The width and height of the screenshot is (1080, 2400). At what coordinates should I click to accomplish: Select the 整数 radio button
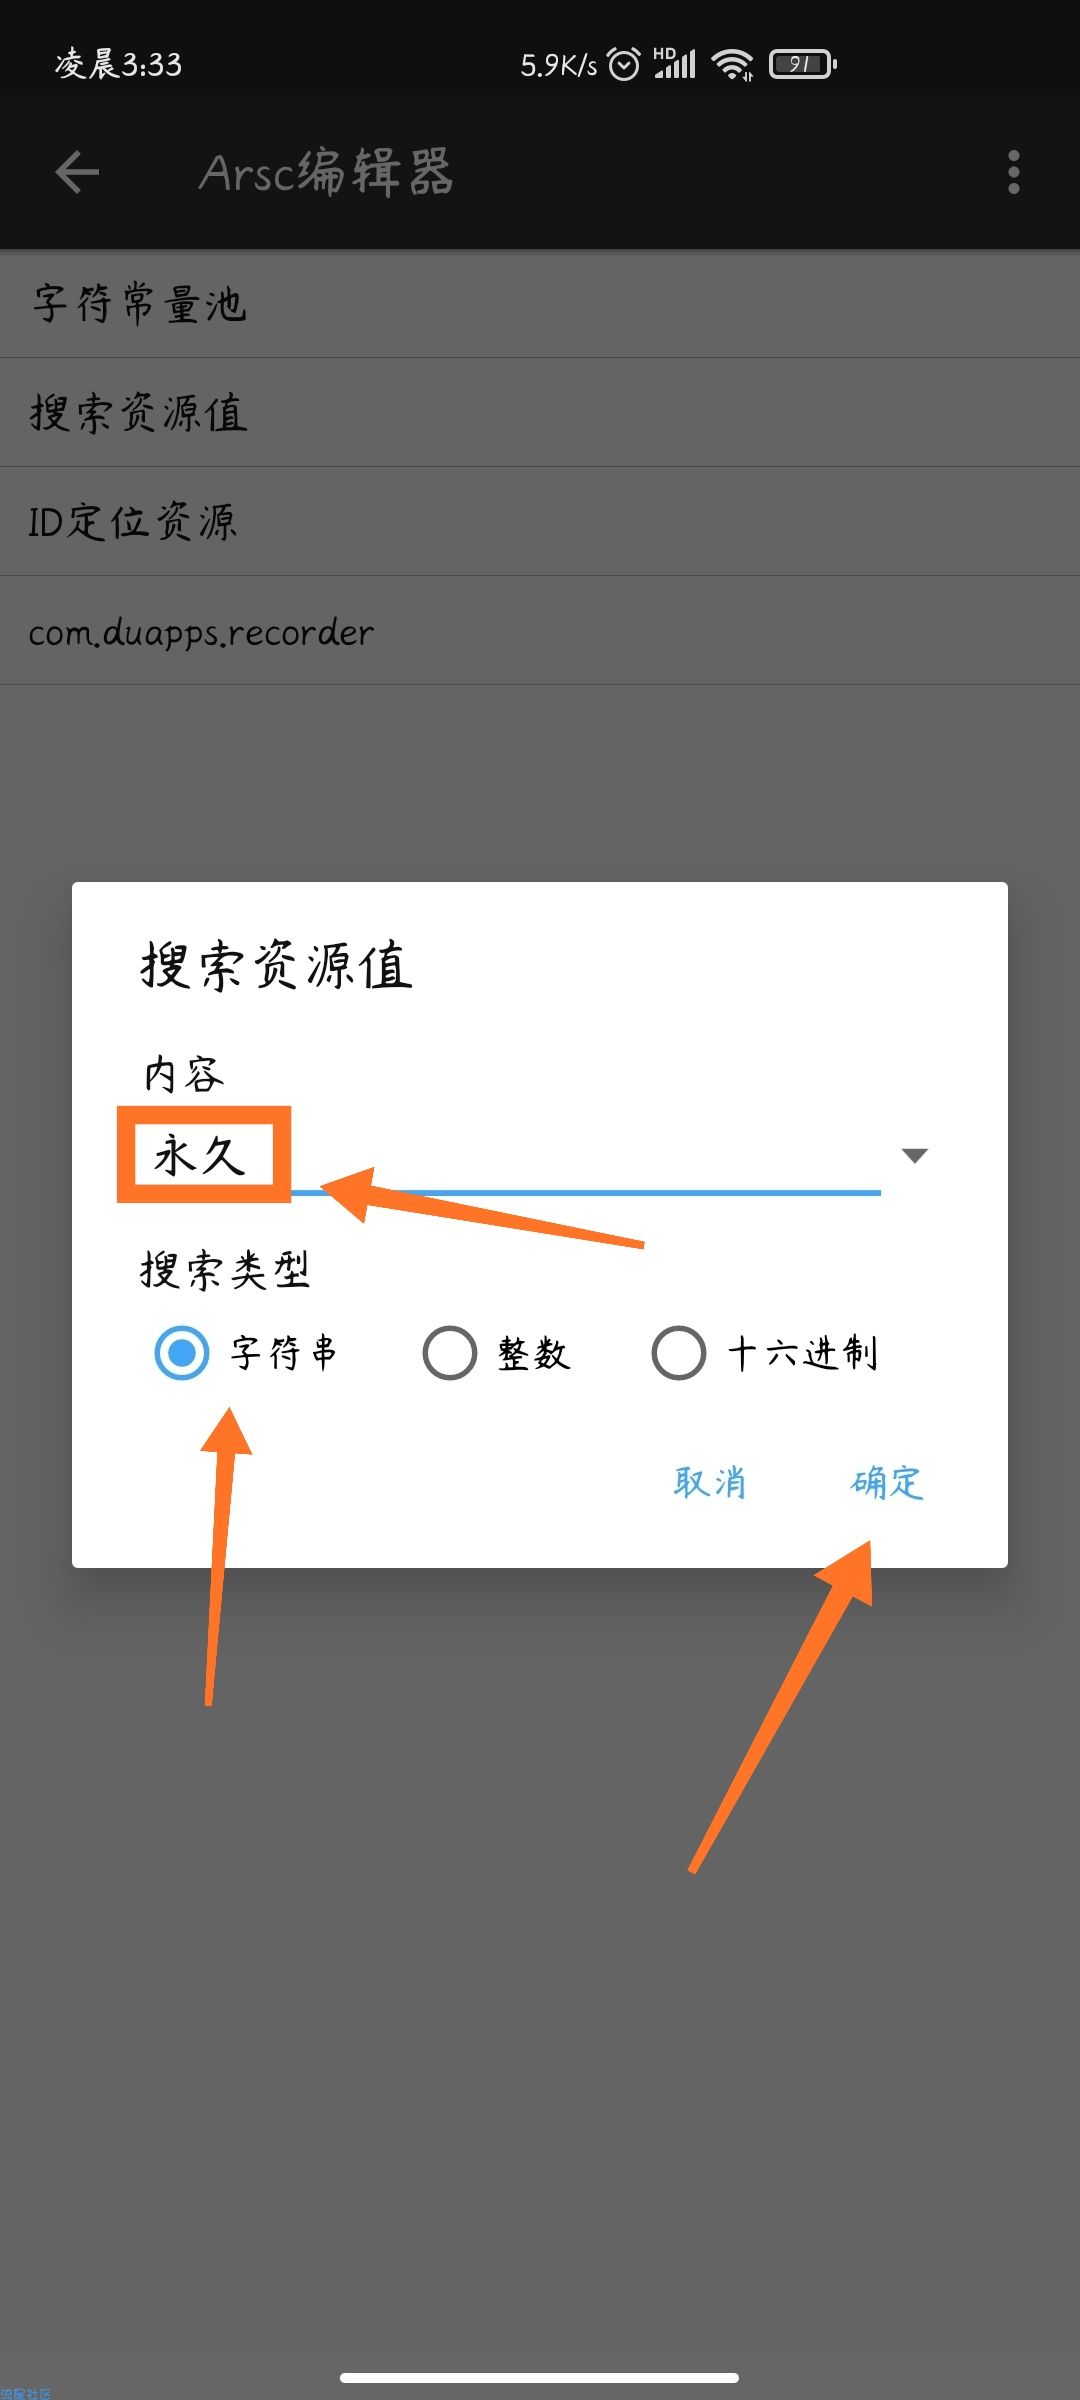(x=449, y=1353)
